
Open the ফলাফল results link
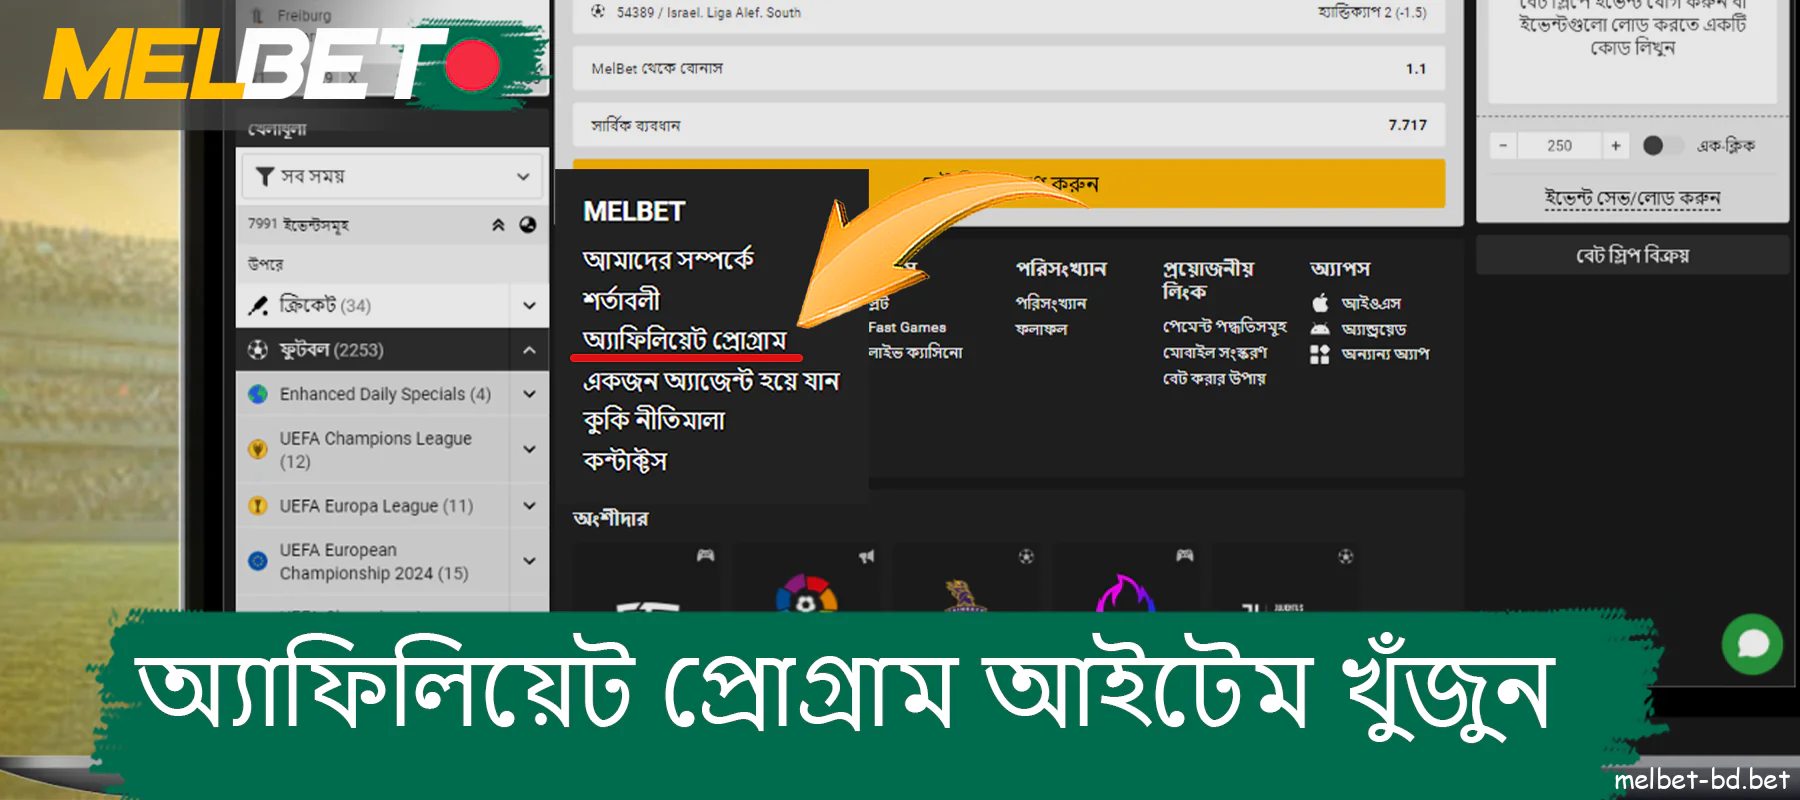1041,329
